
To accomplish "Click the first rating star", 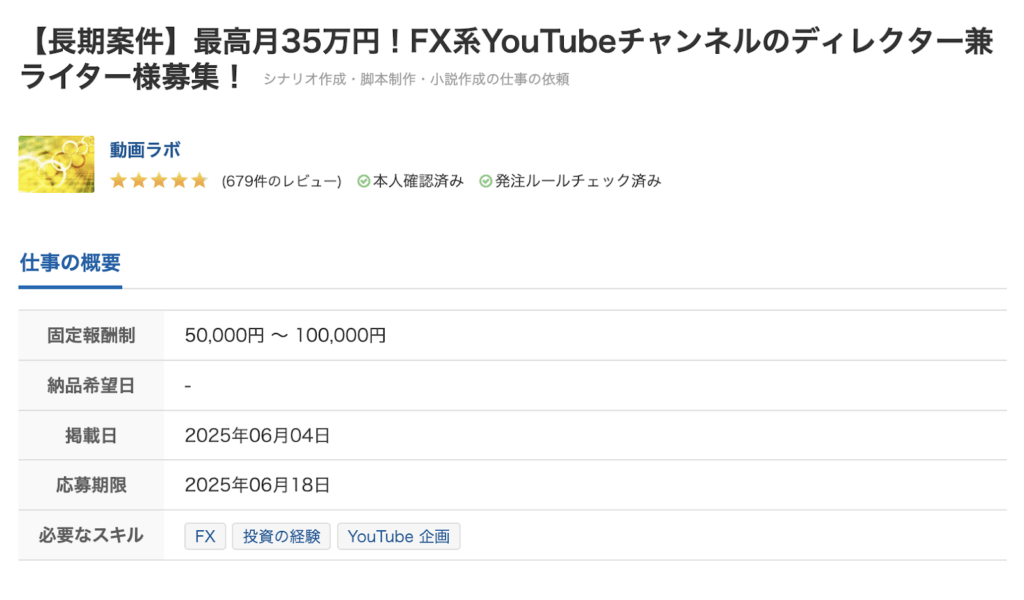I will coord(118,181).
